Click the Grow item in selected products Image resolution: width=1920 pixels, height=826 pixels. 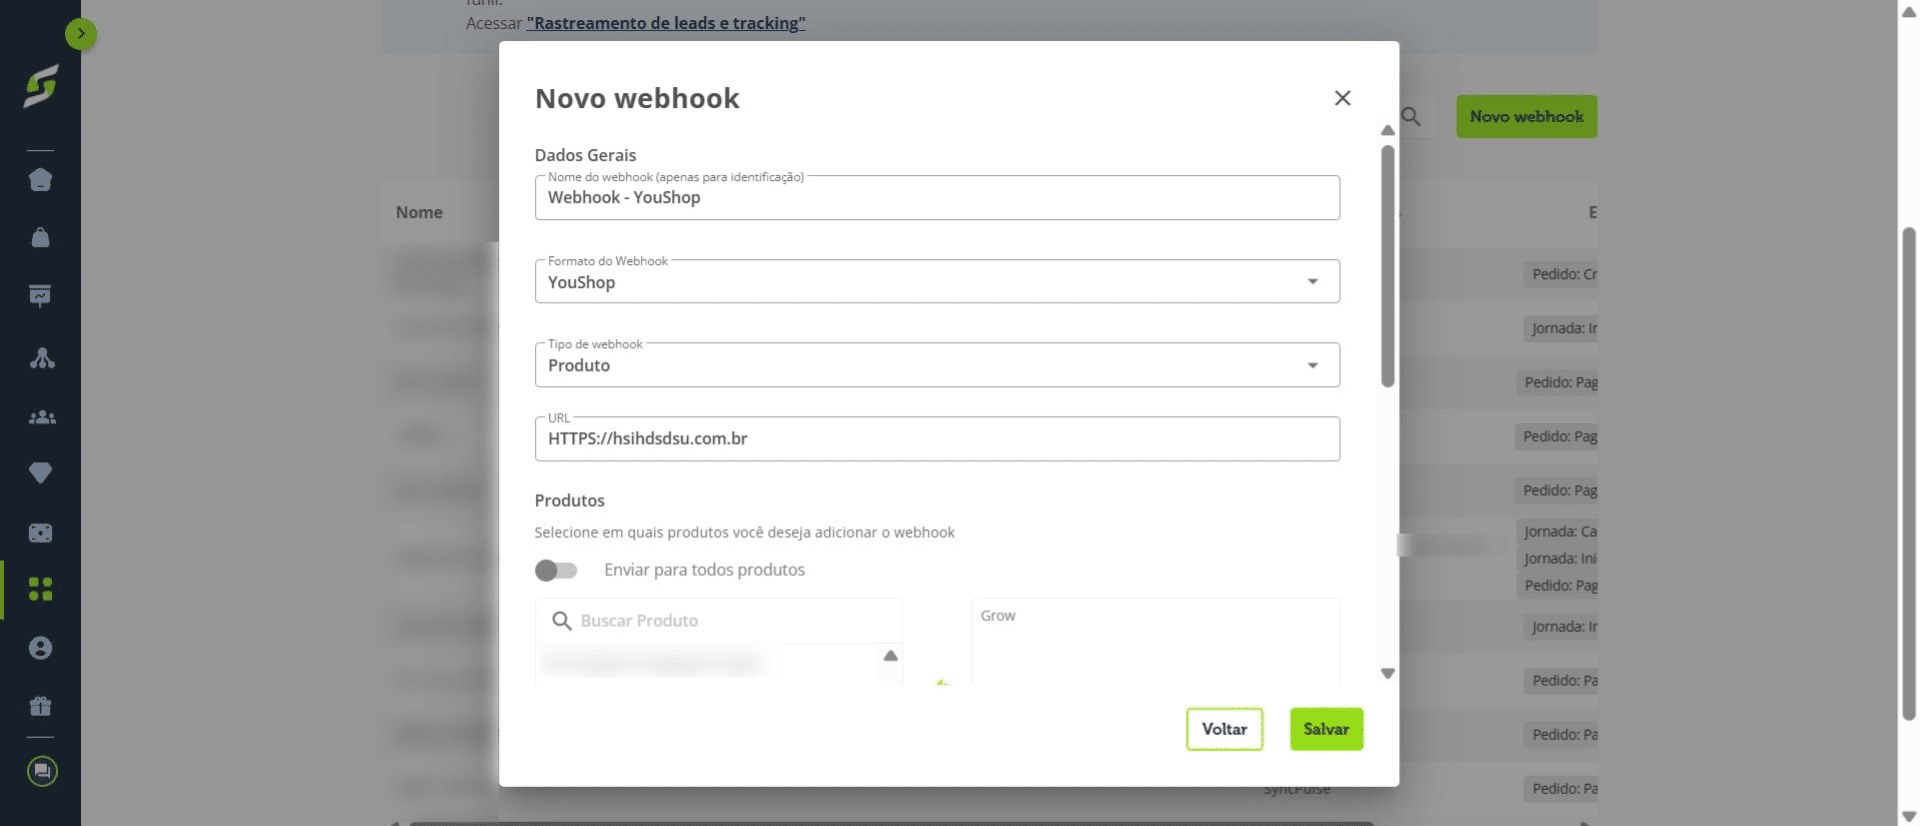(997, 616)
